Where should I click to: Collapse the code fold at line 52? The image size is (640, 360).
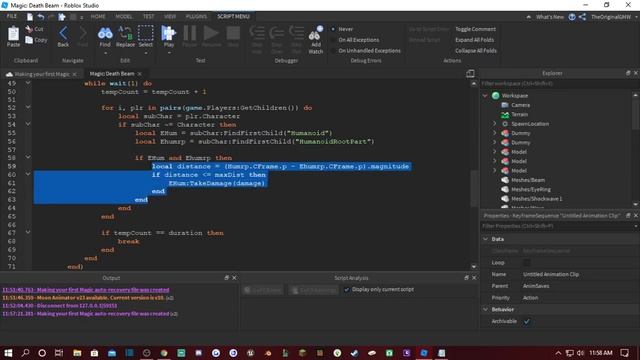click(28, 107)
